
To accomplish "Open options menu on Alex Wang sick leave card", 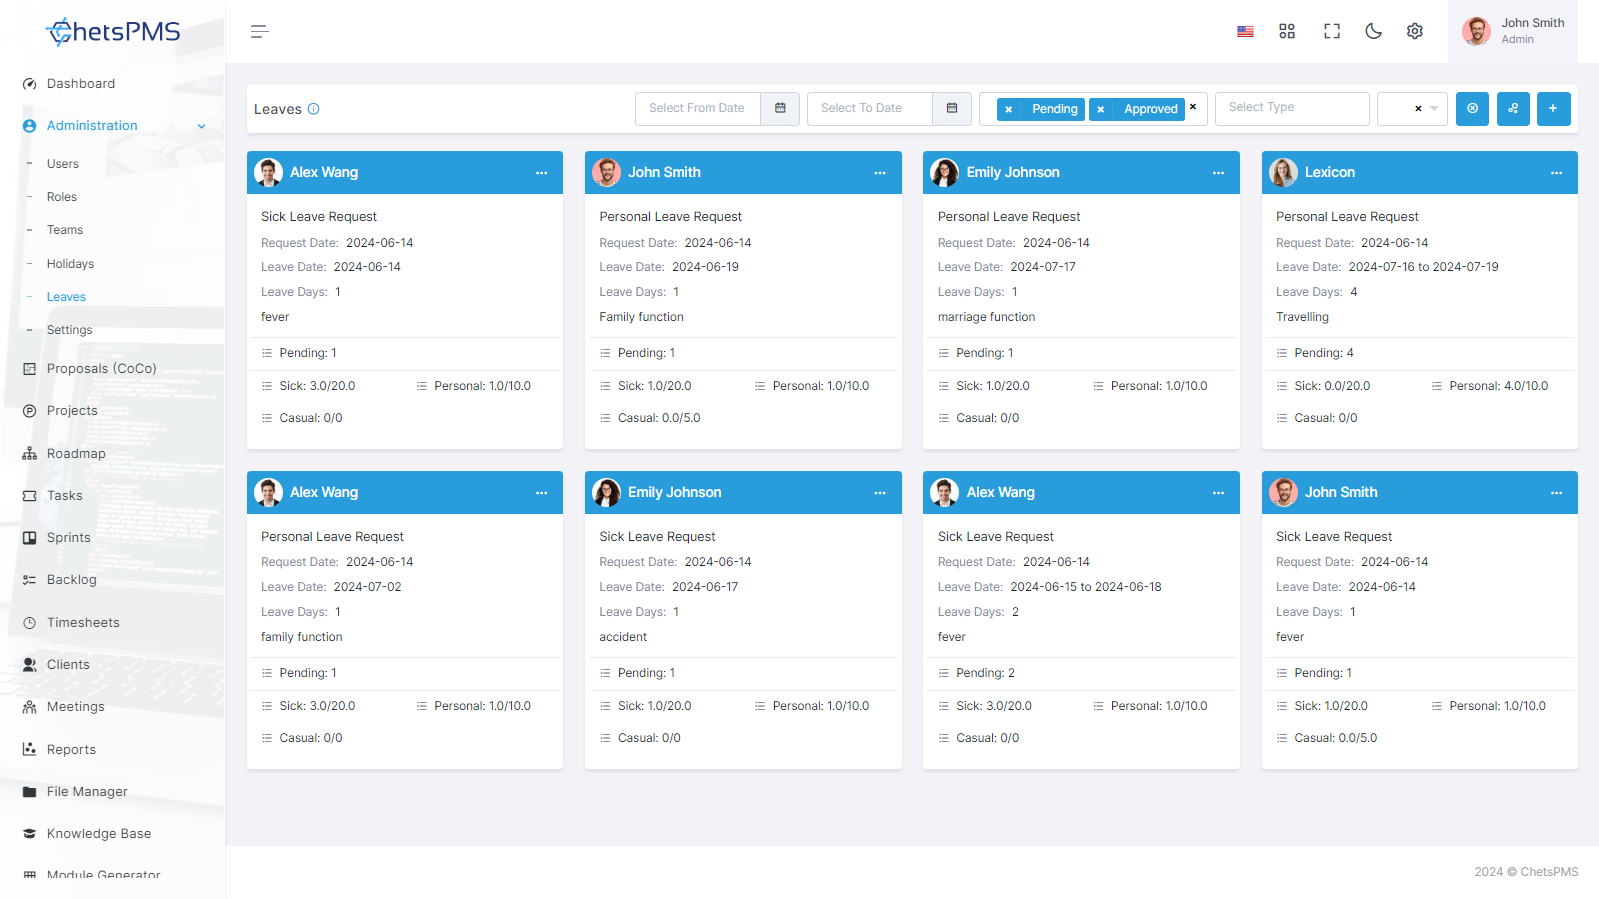I will click(541, 173).
